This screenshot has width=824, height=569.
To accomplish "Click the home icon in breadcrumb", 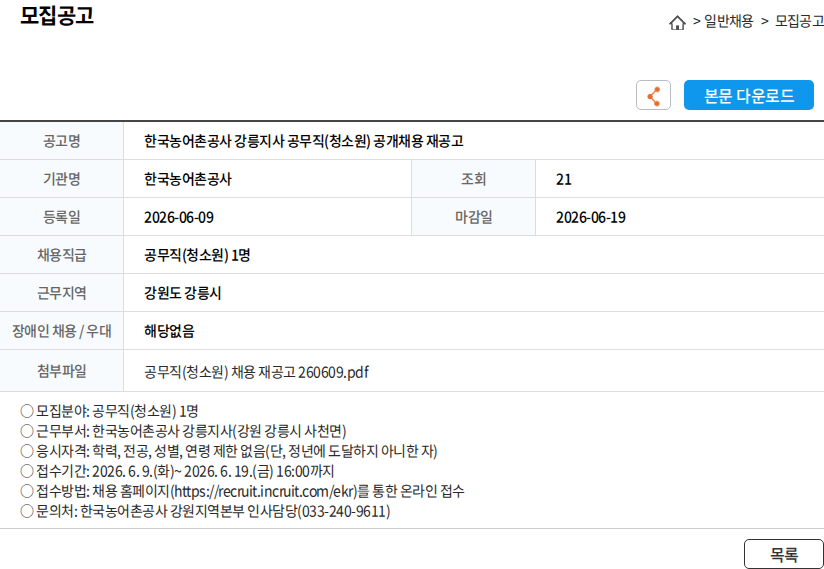I will click(x=677, y=23).
